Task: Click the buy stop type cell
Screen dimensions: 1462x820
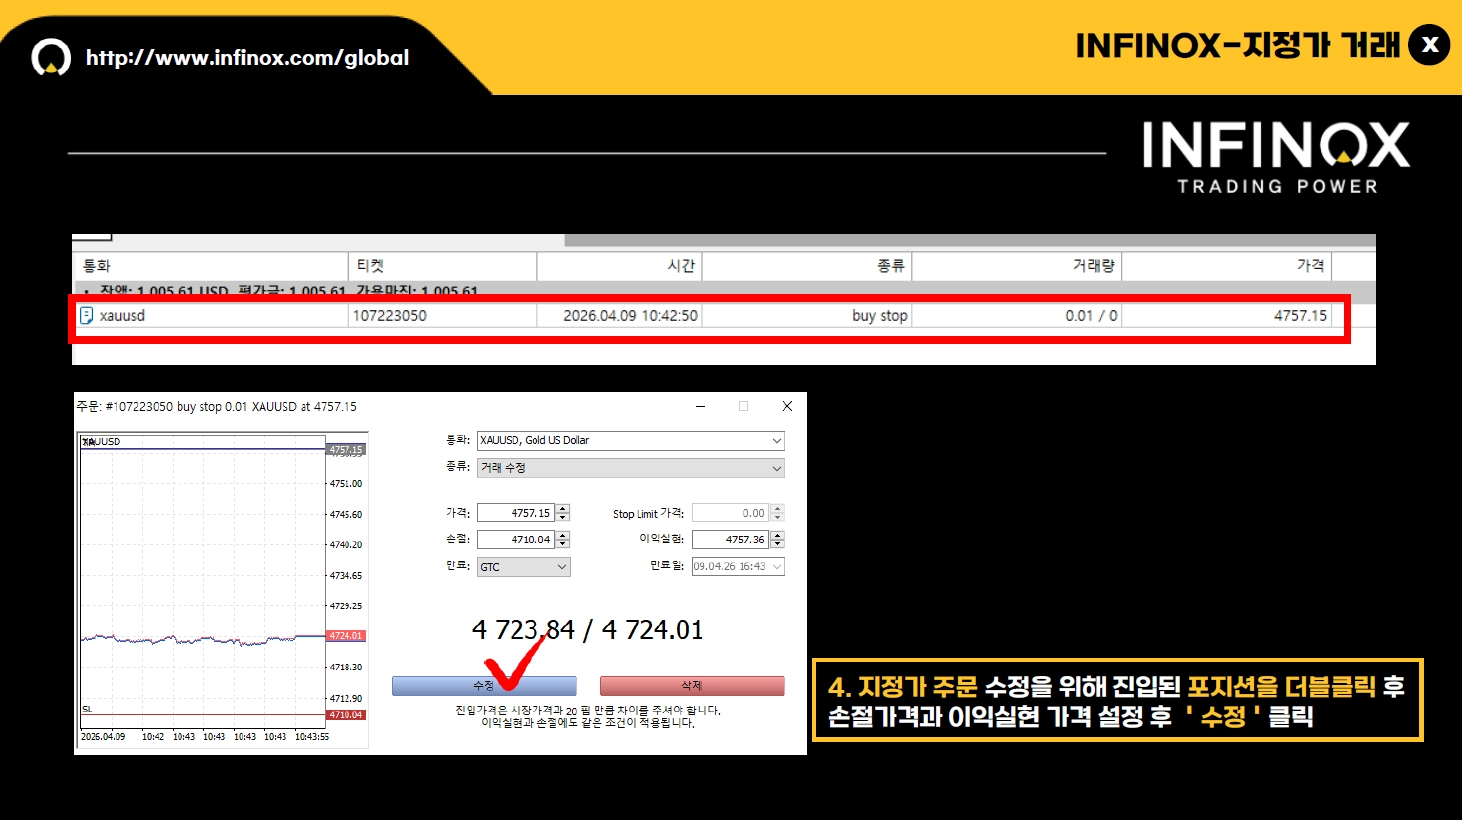Action: pos(880,315)
